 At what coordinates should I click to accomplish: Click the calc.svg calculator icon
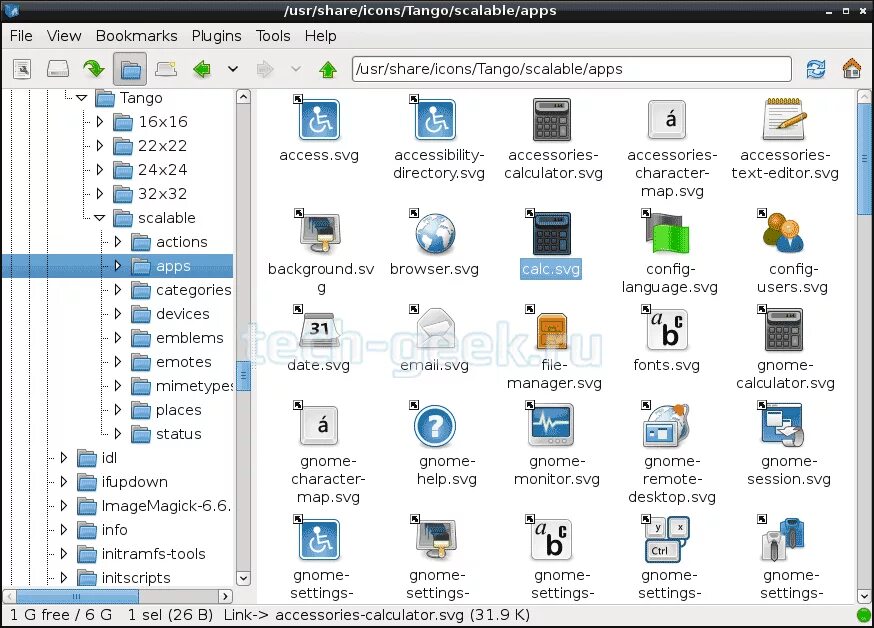tap(552, 233)
